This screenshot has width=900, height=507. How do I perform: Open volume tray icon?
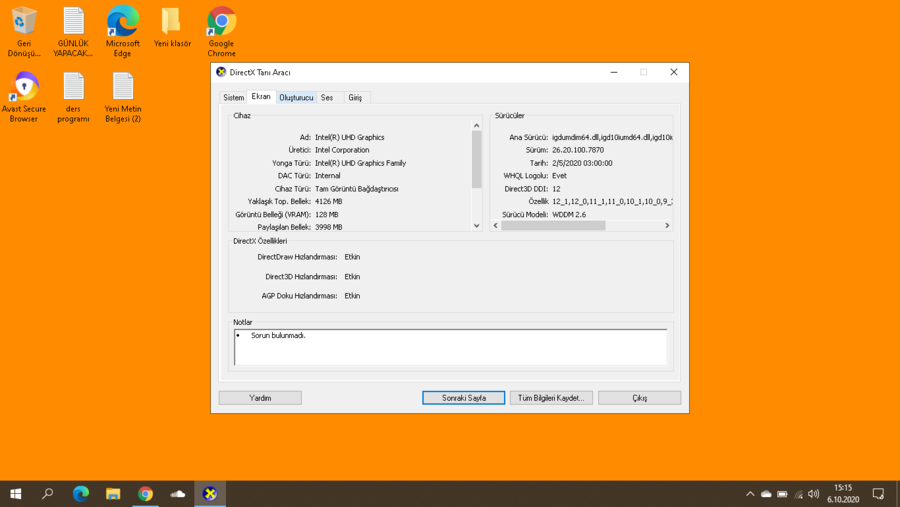(x=813, y=494)
